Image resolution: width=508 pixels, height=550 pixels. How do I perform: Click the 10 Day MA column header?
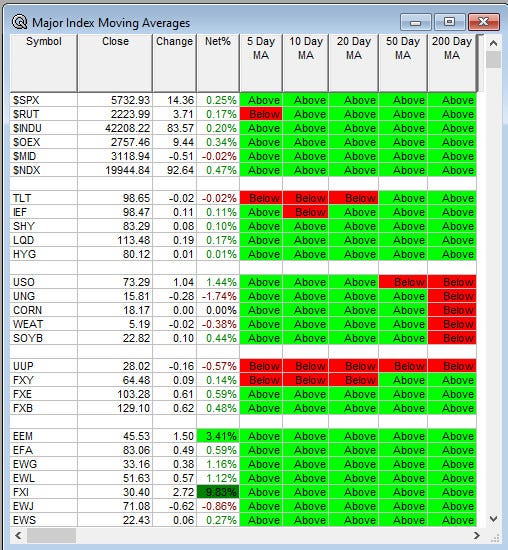pos(306,63)
